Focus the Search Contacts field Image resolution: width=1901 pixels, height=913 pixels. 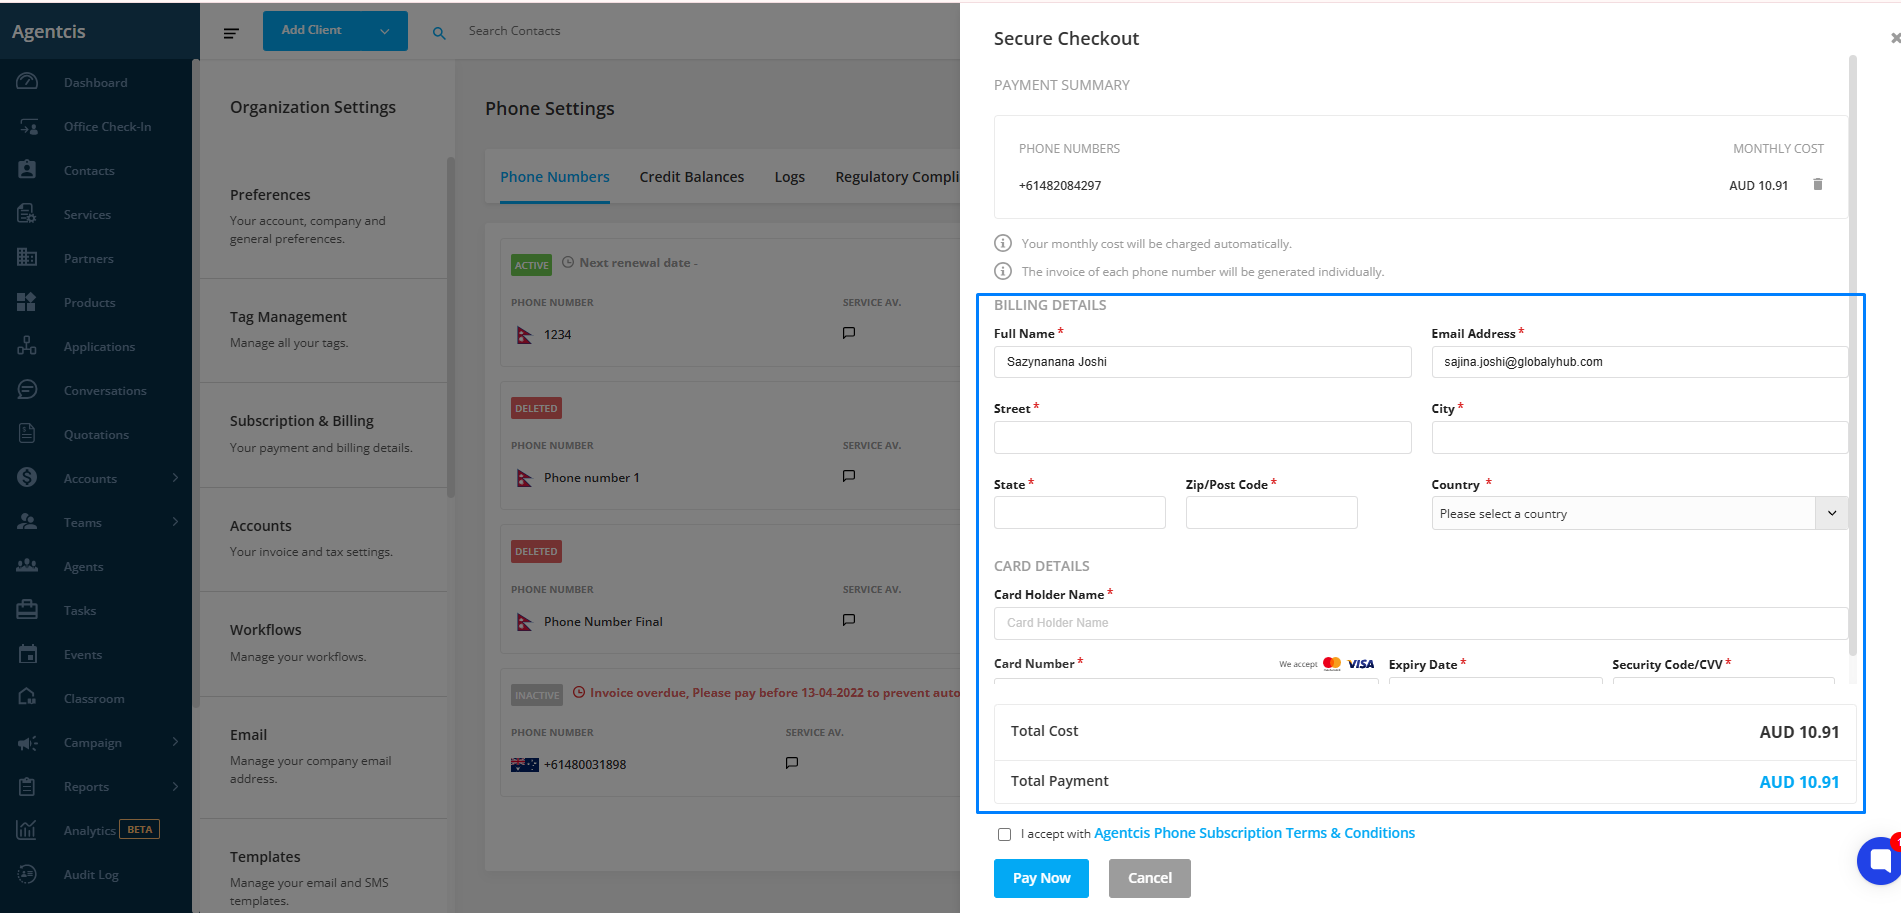pos(514,31)
